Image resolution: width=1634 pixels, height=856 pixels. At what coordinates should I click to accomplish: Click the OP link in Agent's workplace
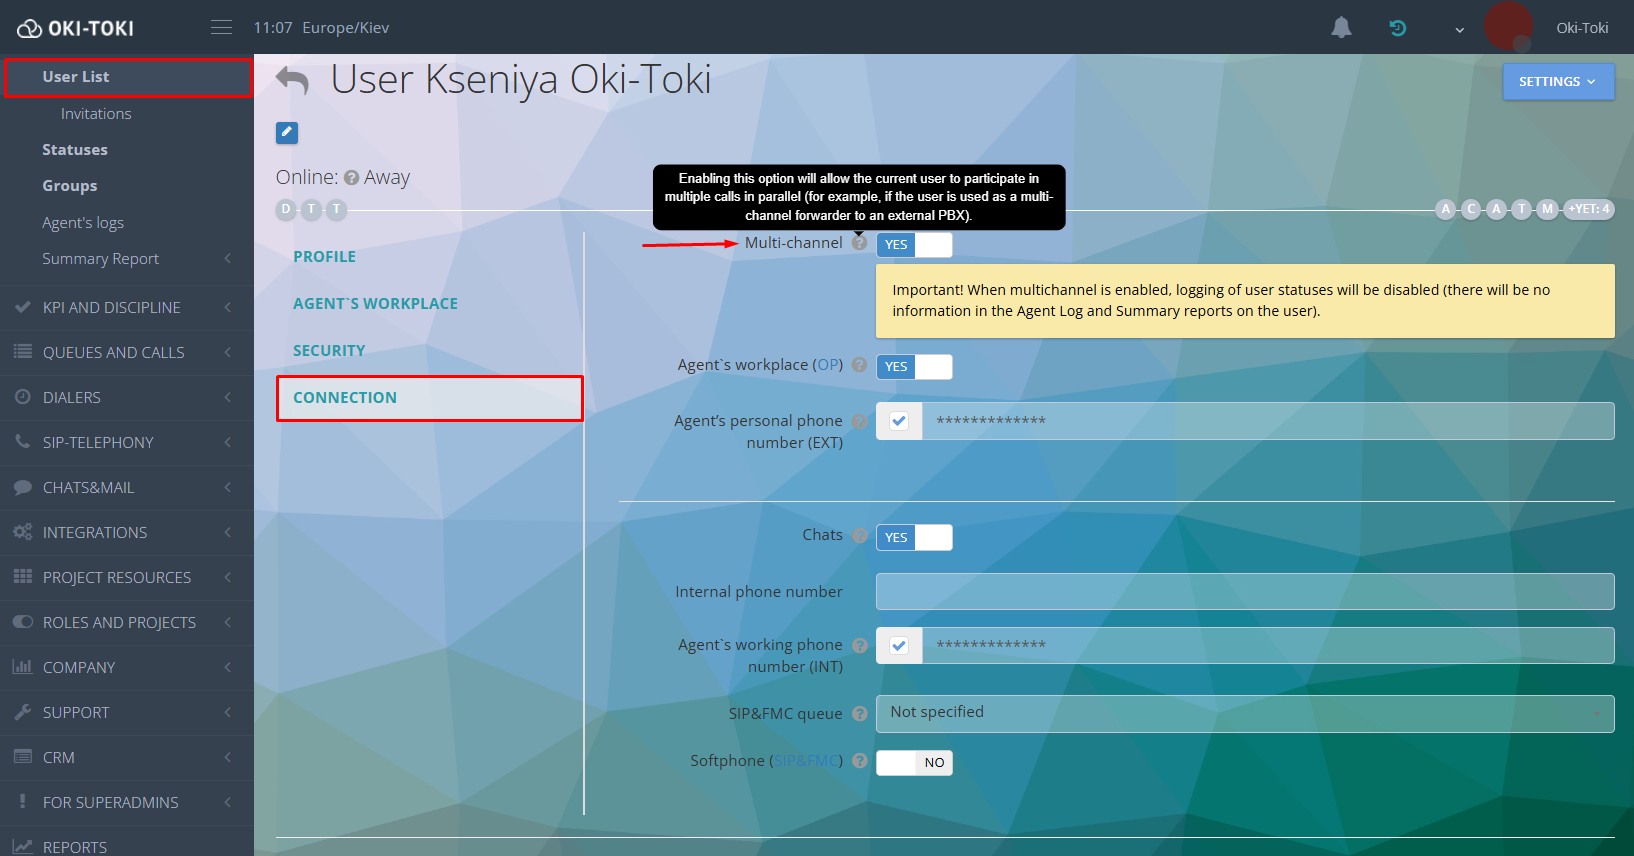[x=827, y=365]
